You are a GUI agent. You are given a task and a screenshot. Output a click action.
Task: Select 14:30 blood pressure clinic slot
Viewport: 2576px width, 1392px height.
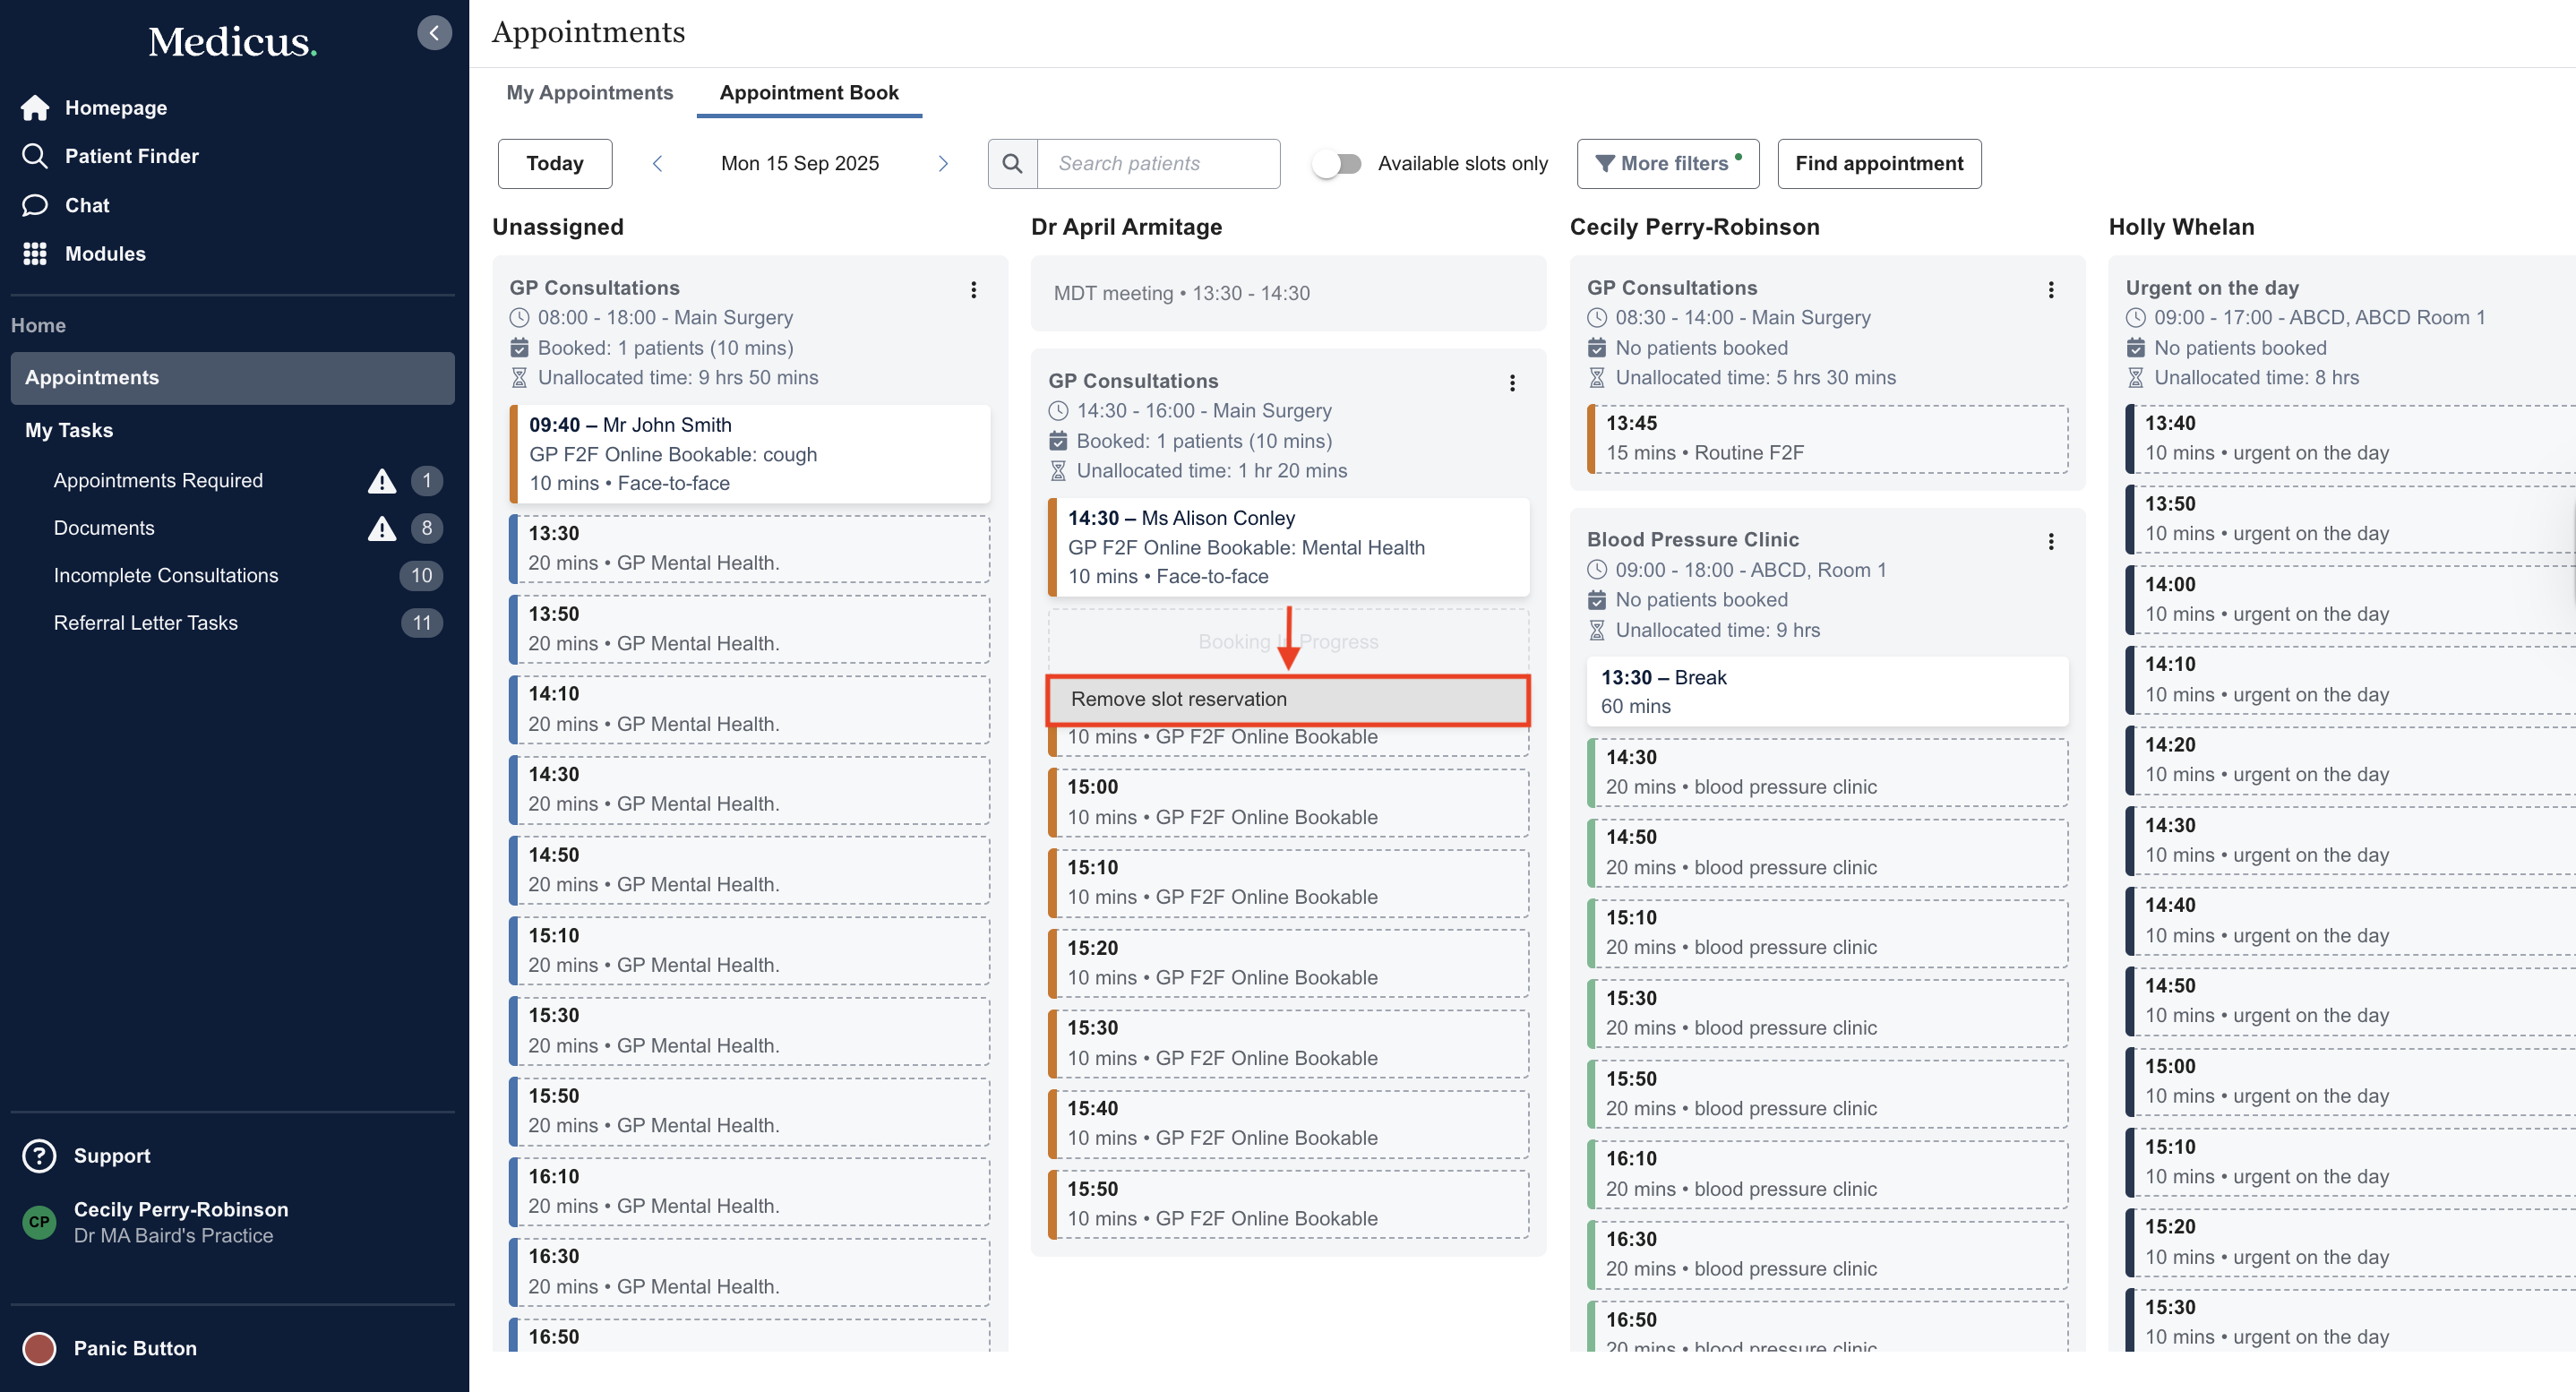1827,772
